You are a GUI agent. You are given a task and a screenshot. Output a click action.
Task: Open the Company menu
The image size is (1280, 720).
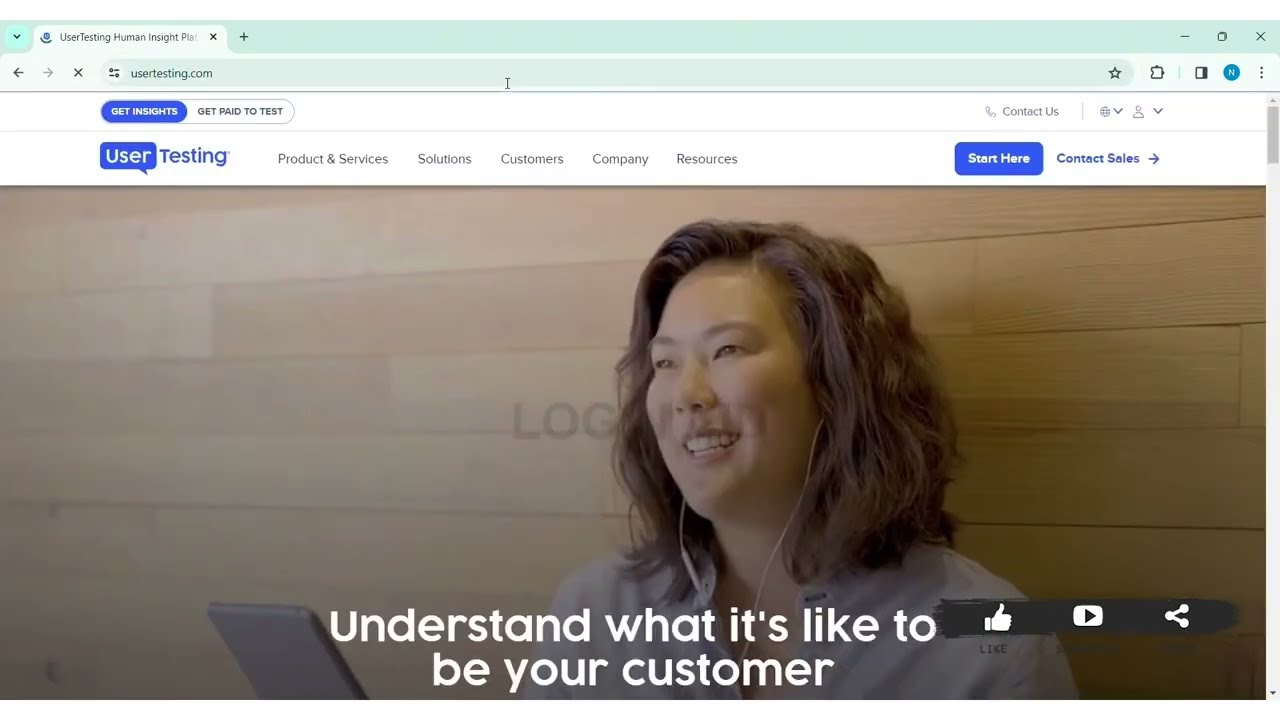(x=620, y=159)
